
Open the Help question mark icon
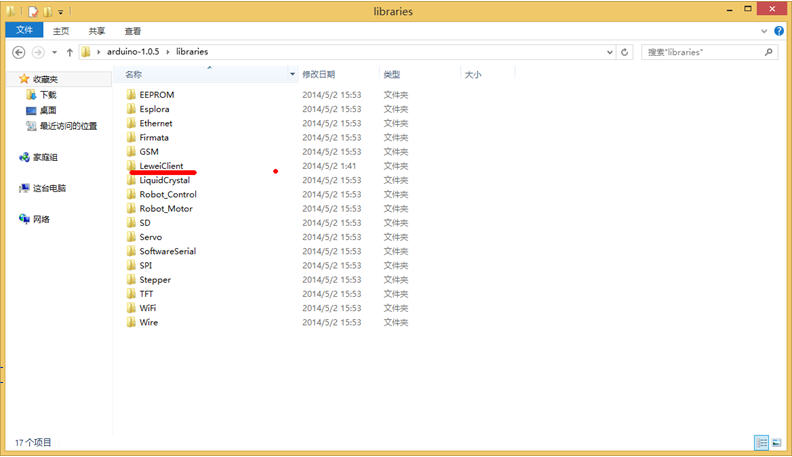(x=779, y=31)
